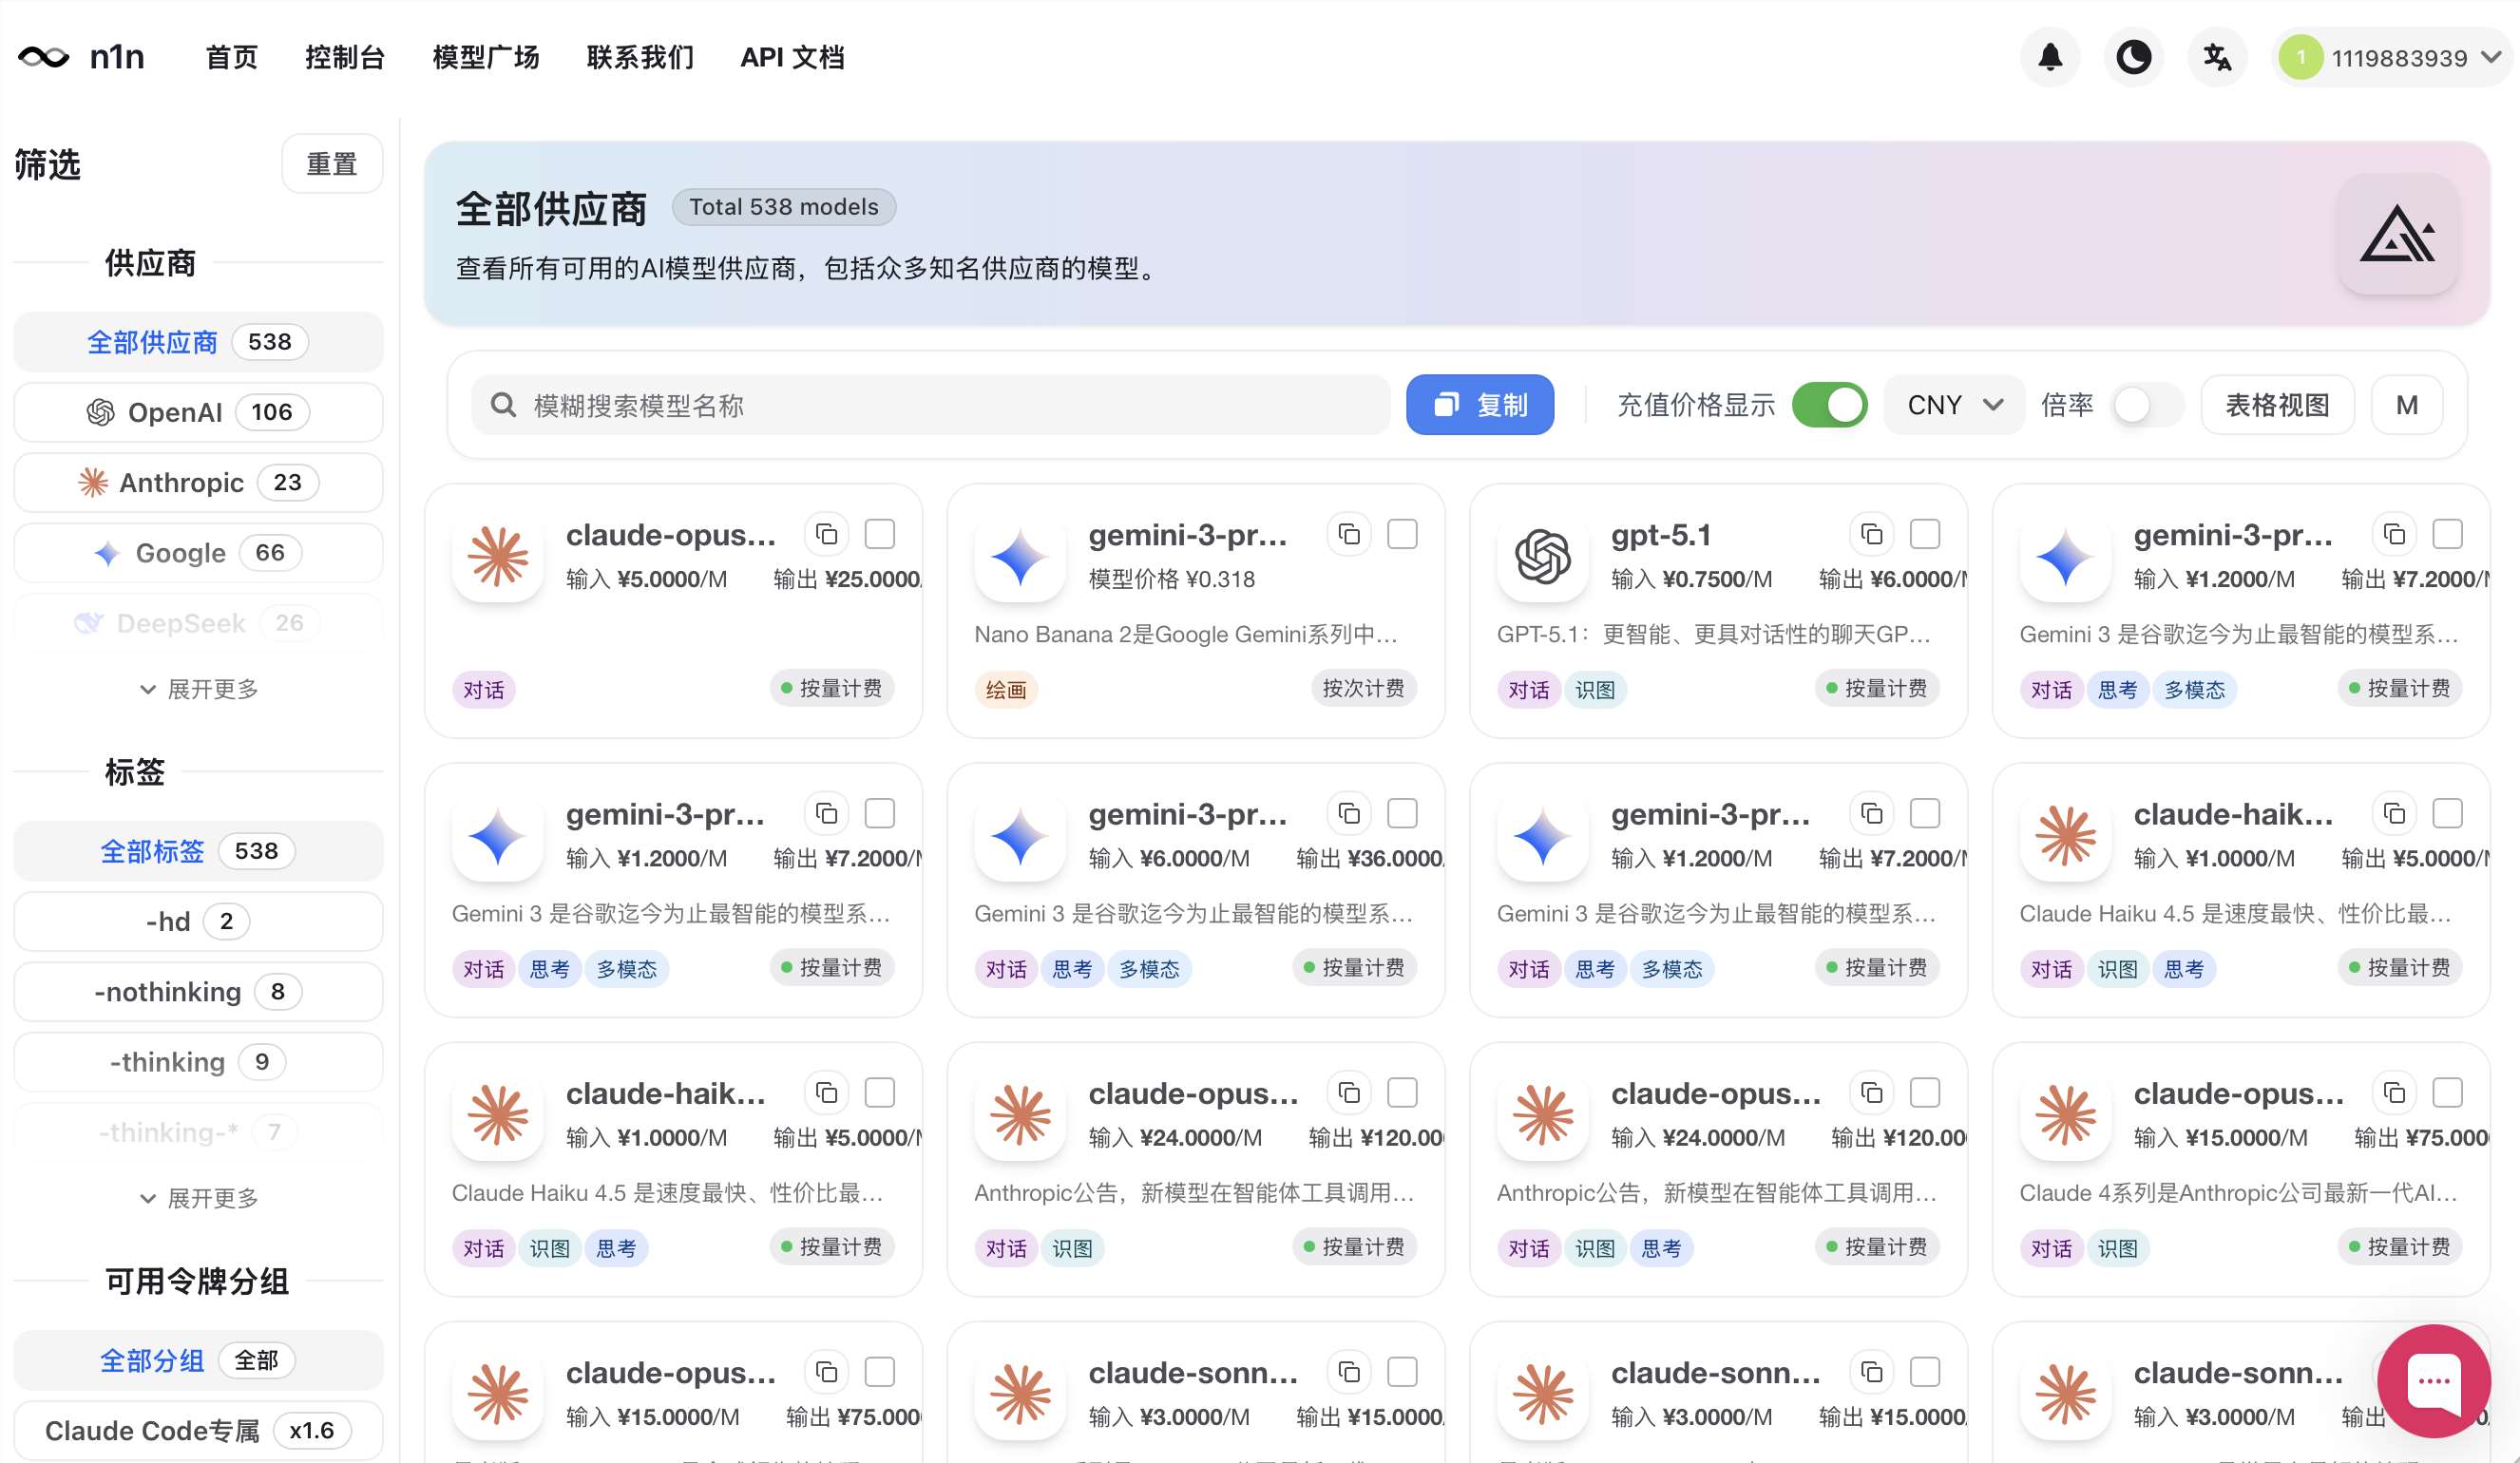Viewport: 2520px width, 1463px height.
Task: Click the Anthropic provider logo
Action: tap(93, 482)
